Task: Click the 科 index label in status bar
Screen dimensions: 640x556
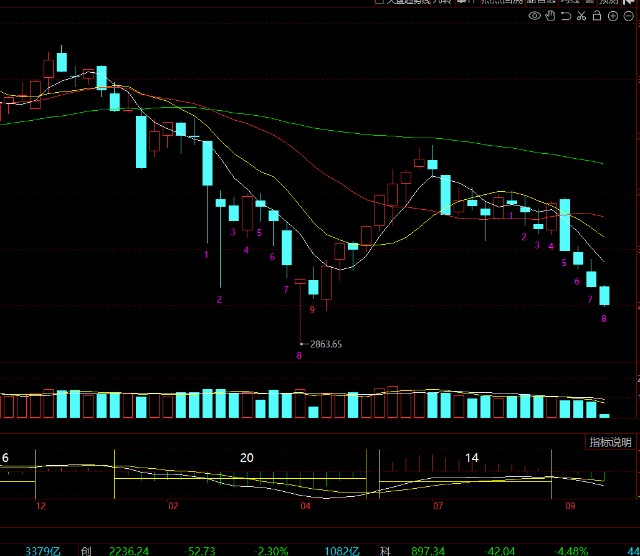Action: pos(385,551)
